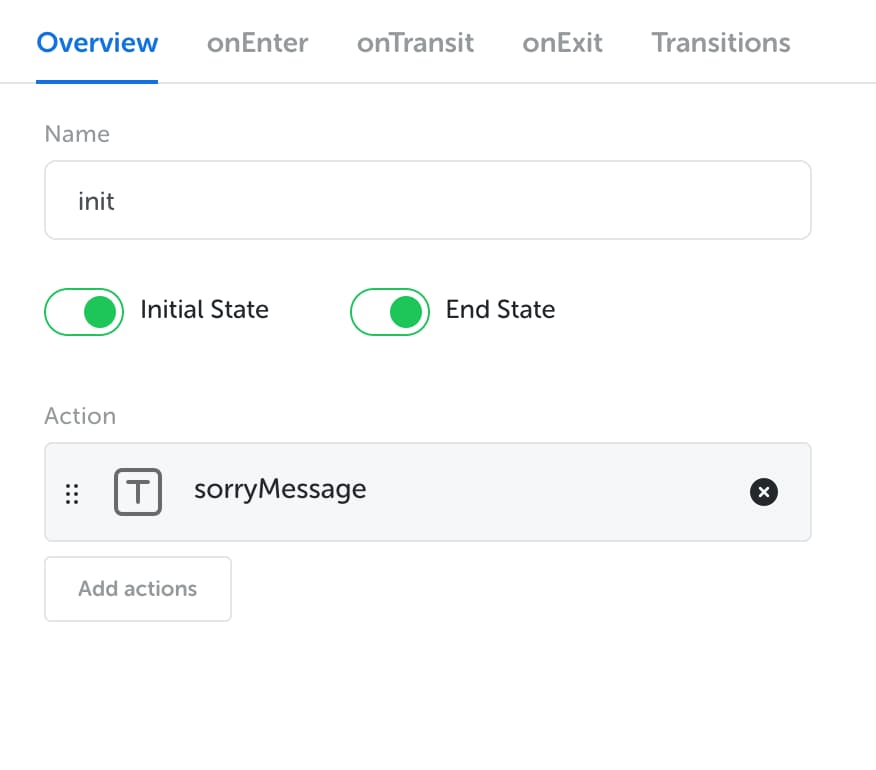
Task: Toggle the Initial State switch off
Action: point(84,311)
